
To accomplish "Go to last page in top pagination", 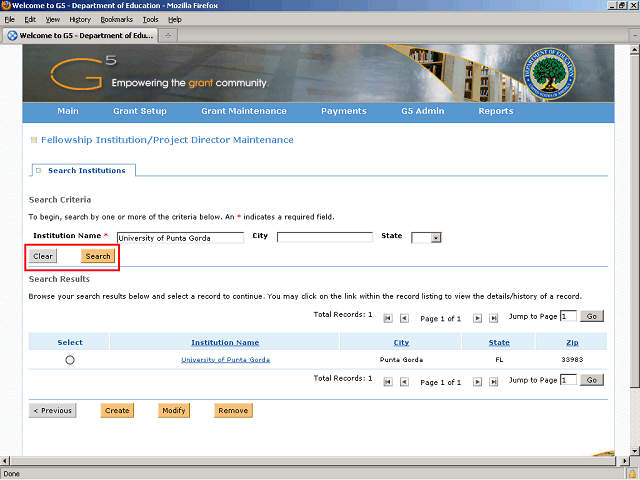I will 493,318.
